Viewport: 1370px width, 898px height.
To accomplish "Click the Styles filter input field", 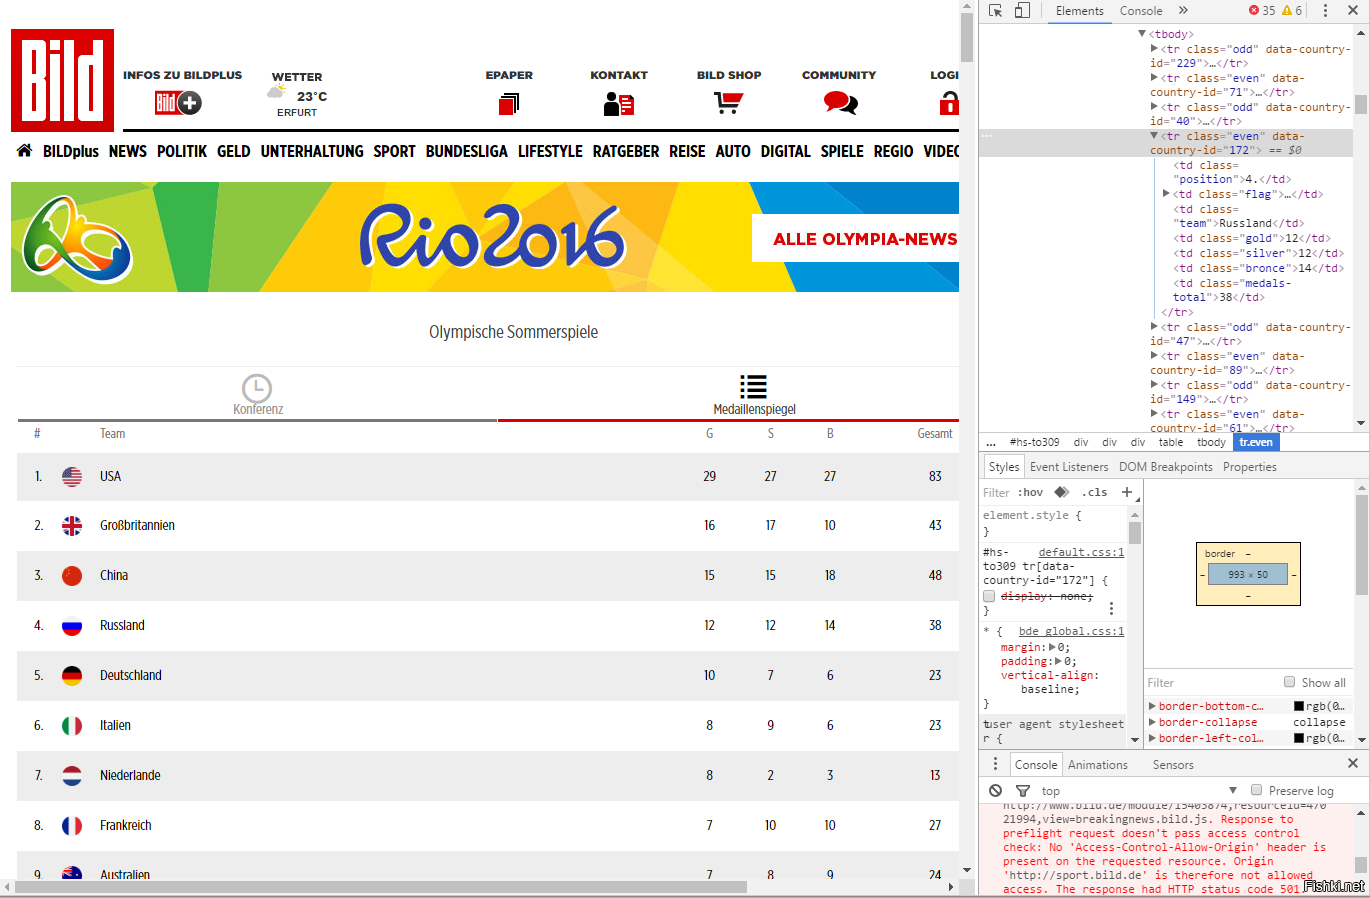I will pos(997,492).
